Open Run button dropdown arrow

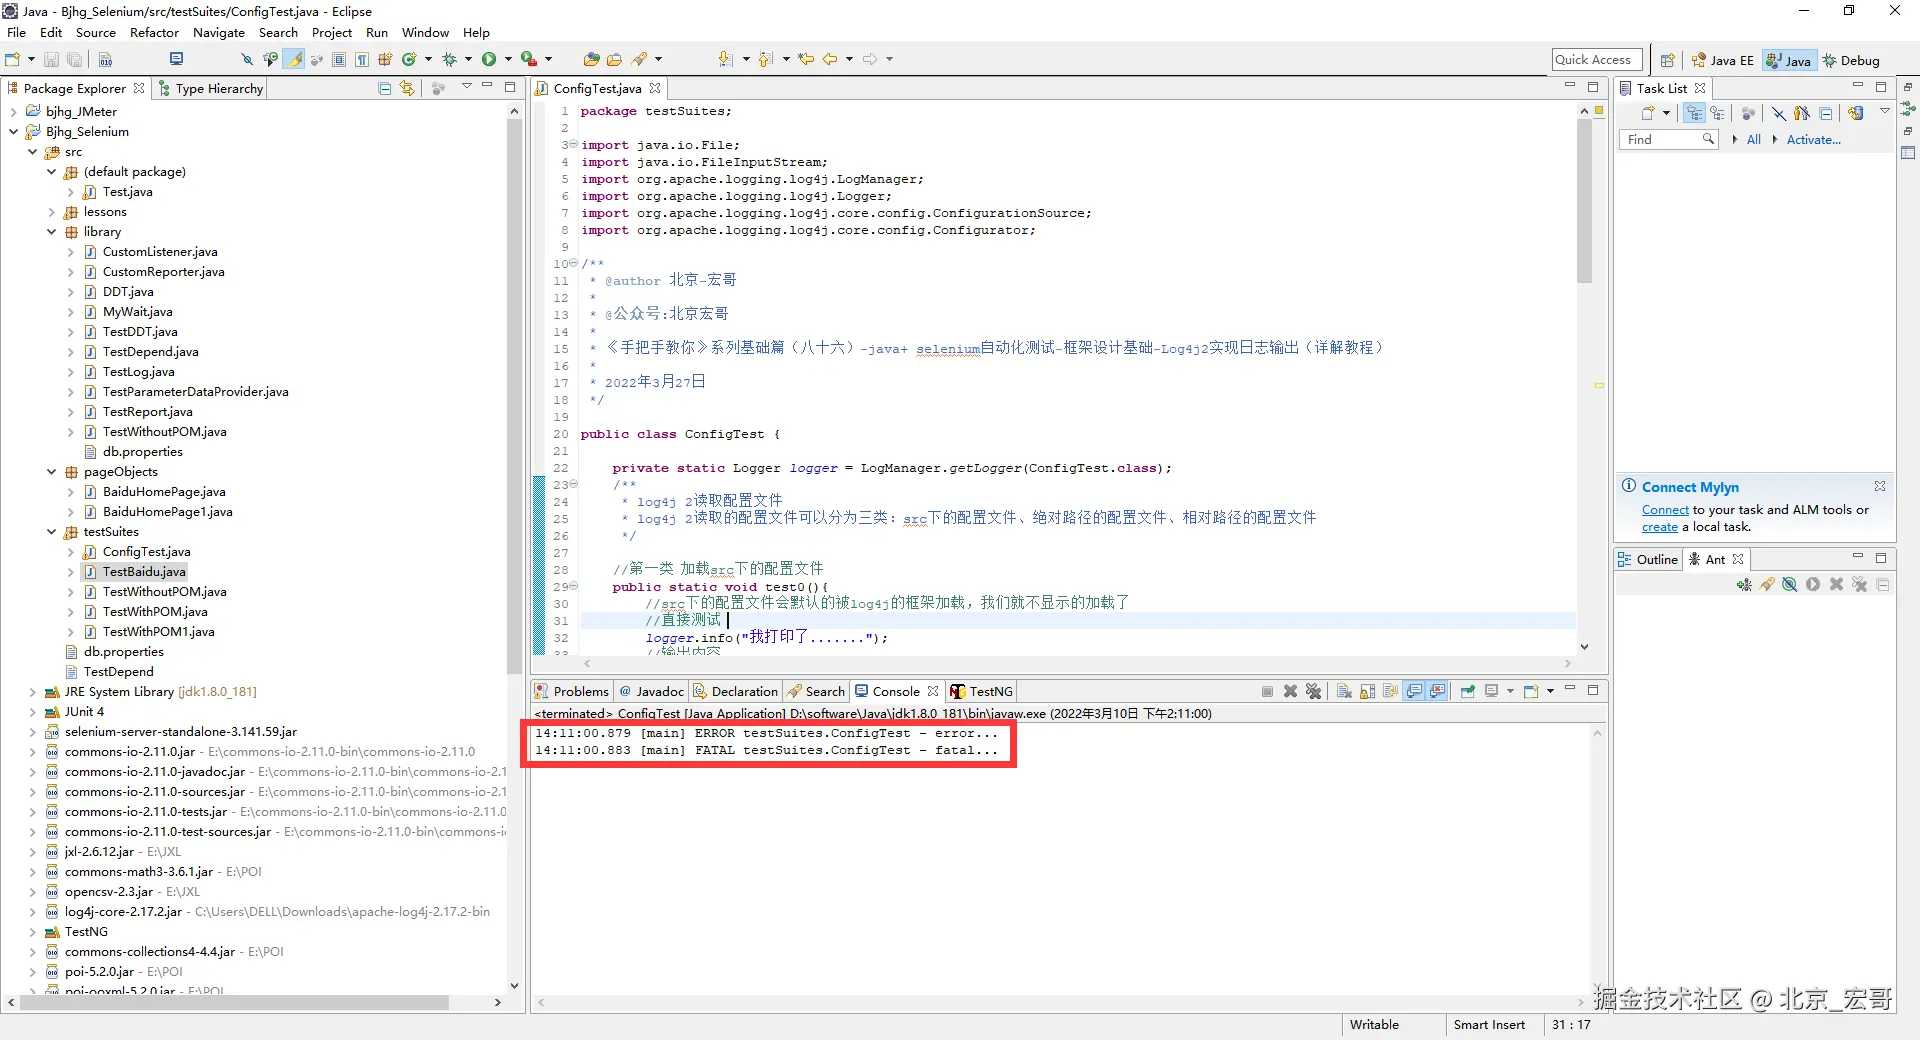coord(508,59)
